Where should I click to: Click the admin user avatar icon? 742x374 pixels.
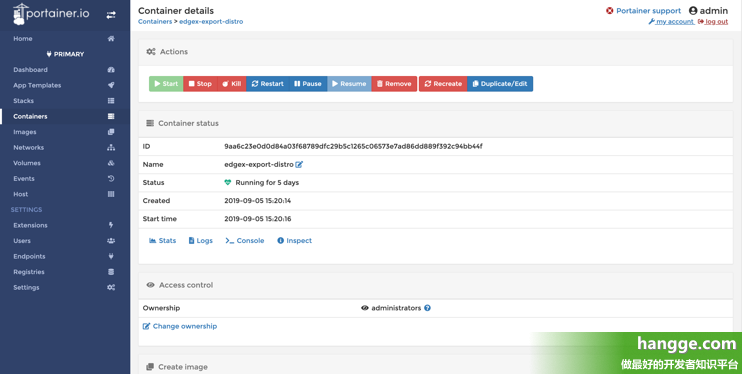[693, 11]
